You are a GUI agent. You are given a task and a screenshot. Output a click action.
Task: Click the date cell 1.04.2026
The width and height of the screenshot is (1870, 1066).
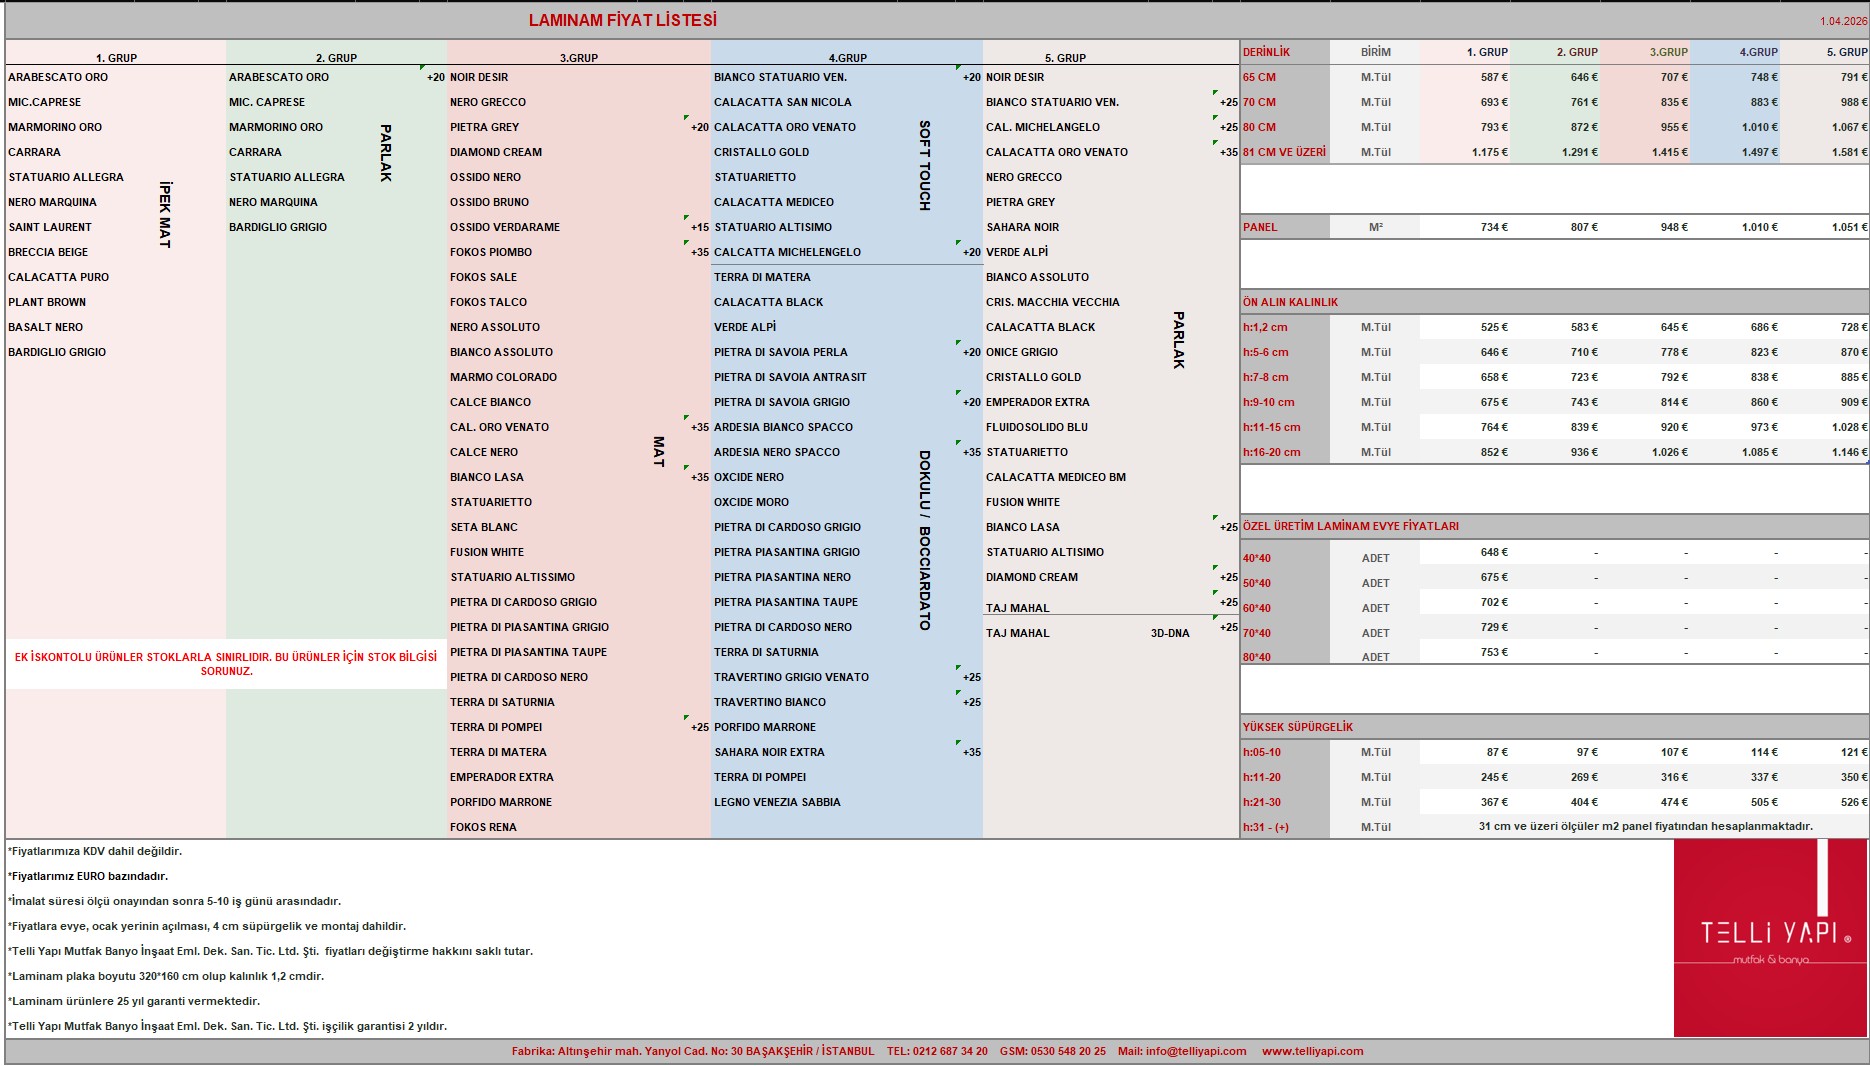(1843, 21)
